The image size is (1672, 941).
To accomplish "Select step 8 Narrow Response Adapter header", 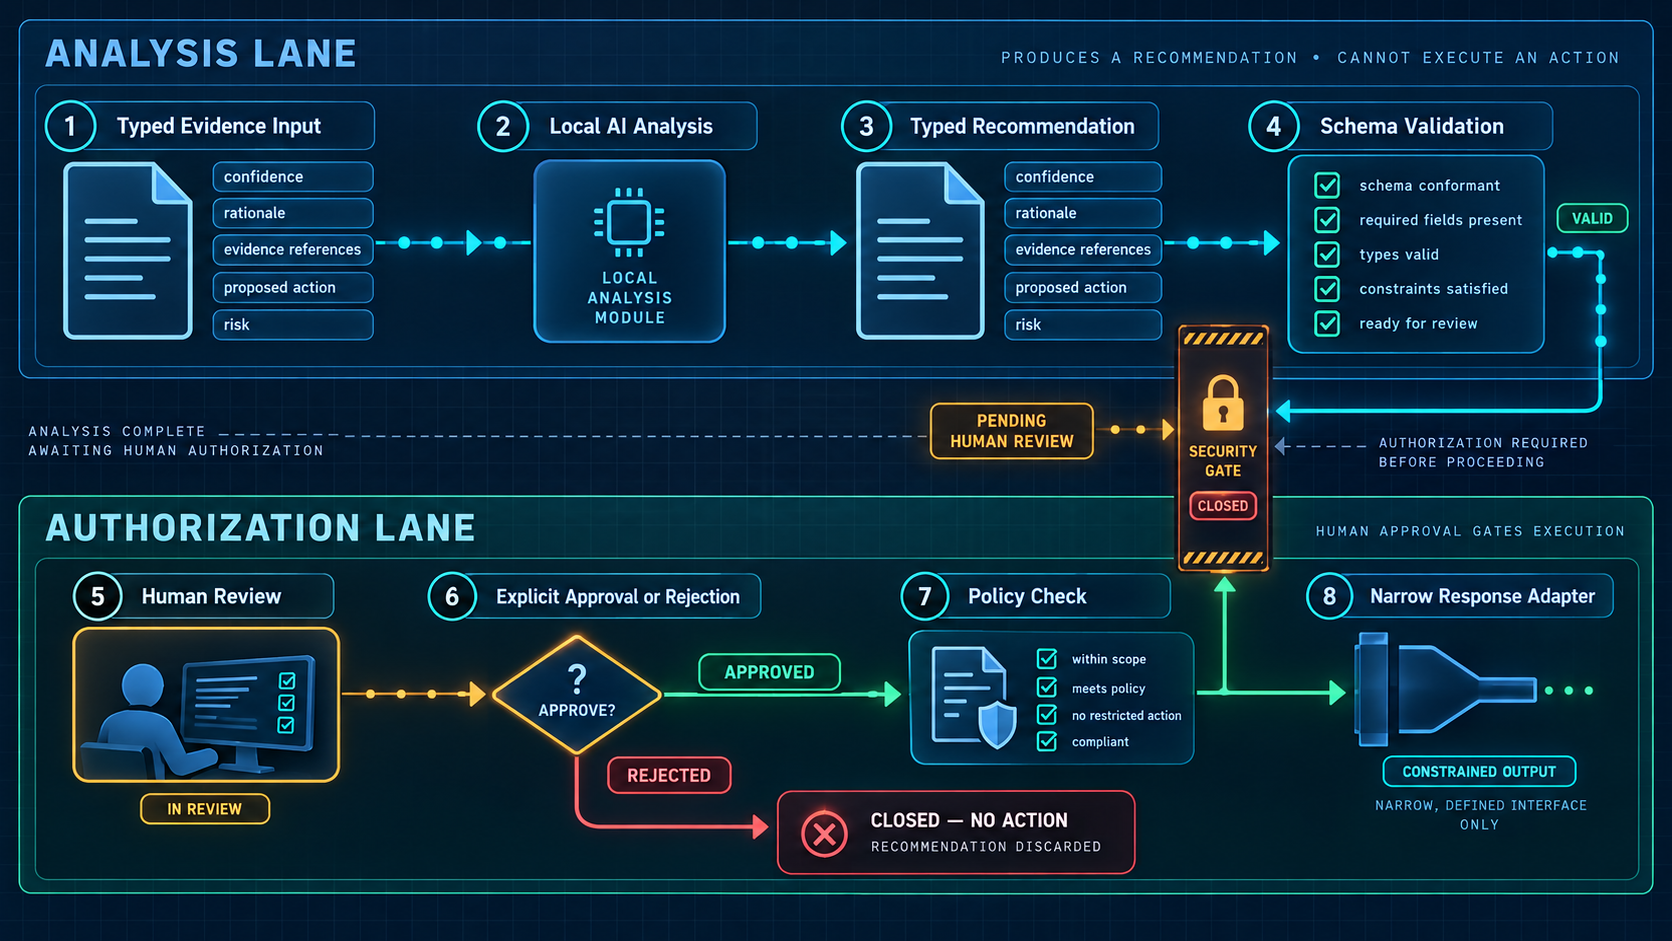I will click(x=1460, y=596).
